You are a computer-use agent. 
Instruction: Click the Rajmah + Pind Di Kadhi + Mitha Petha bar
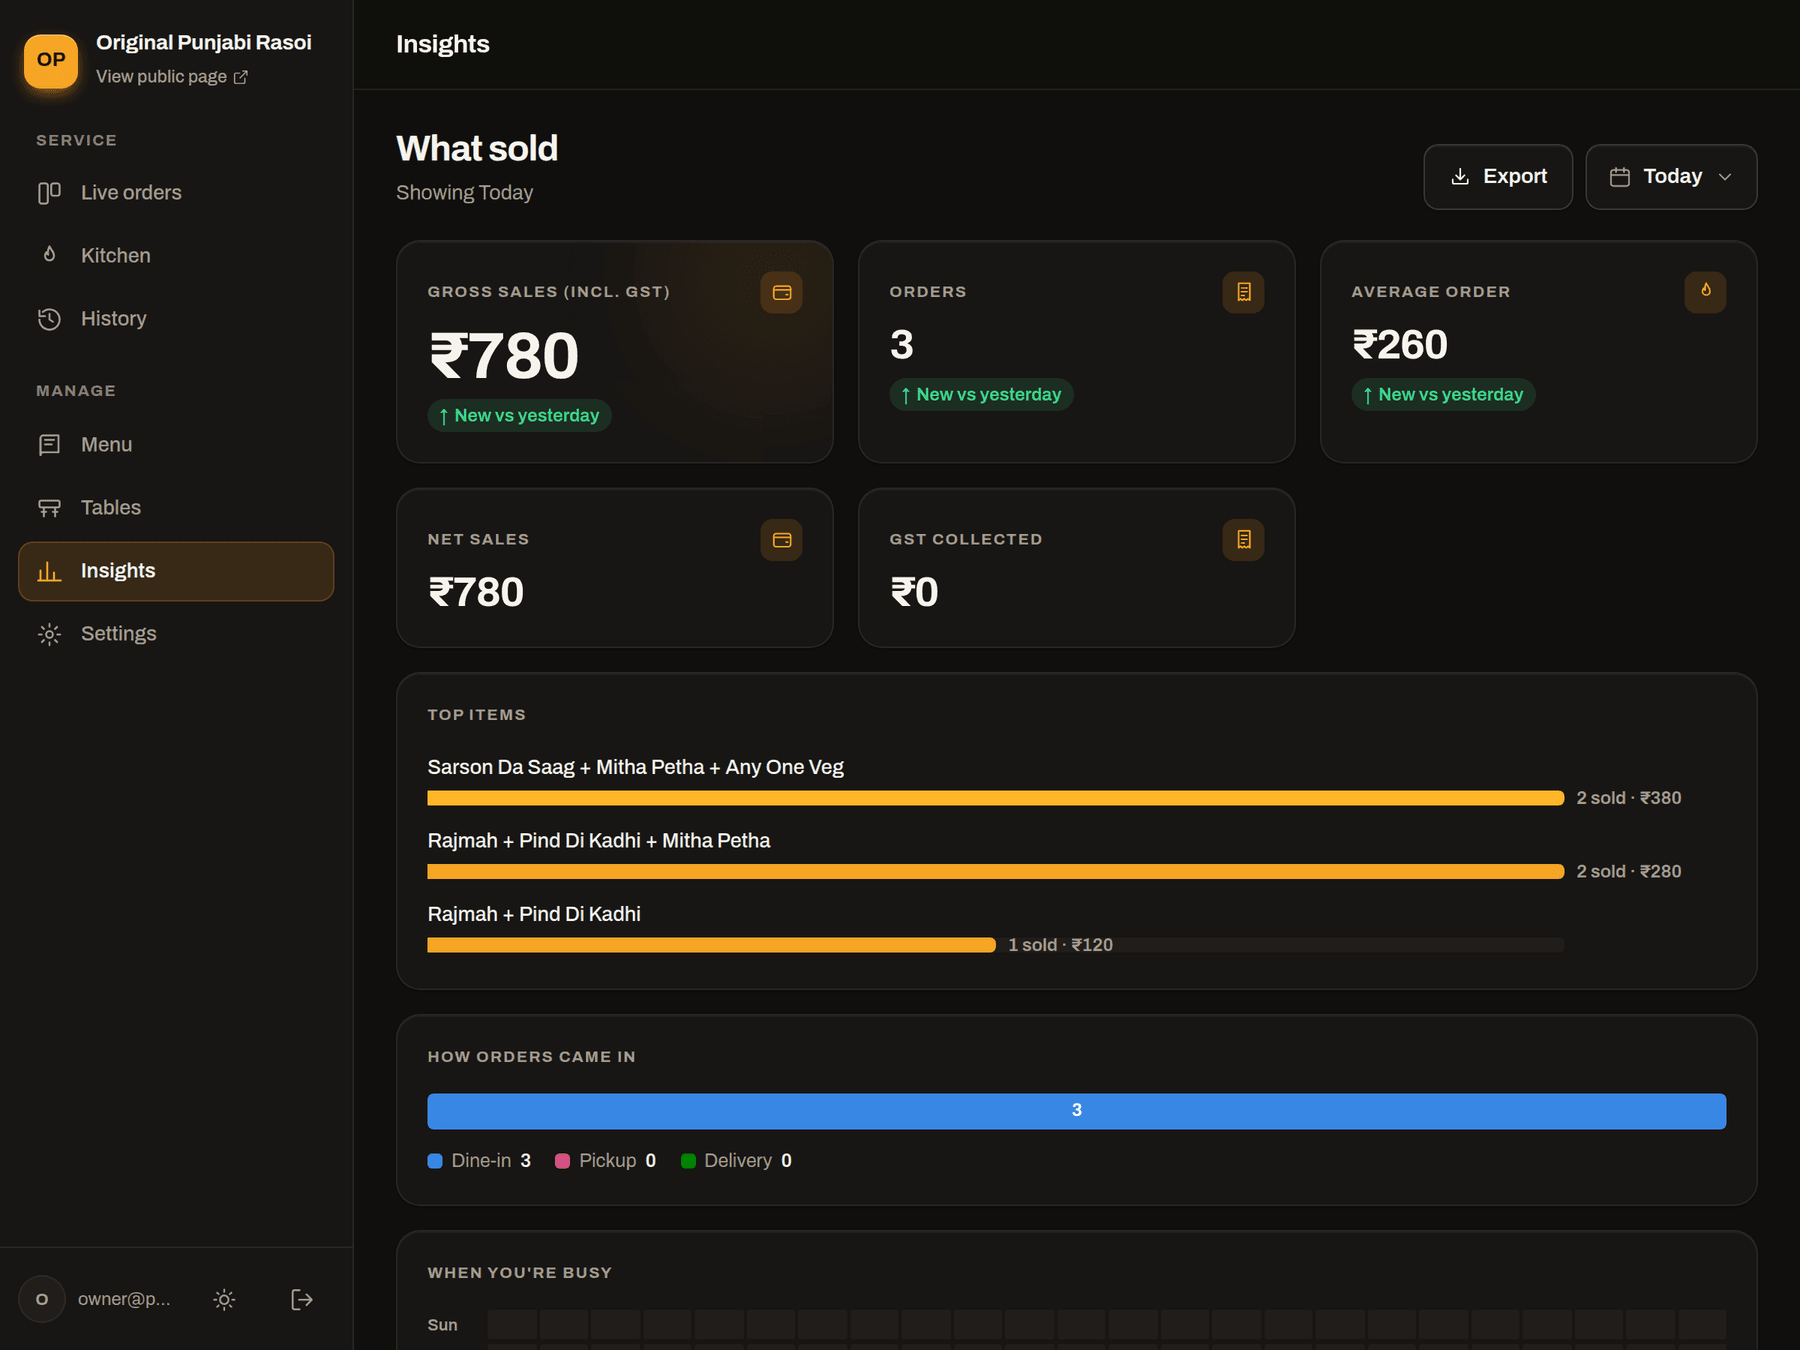[996, 872]
